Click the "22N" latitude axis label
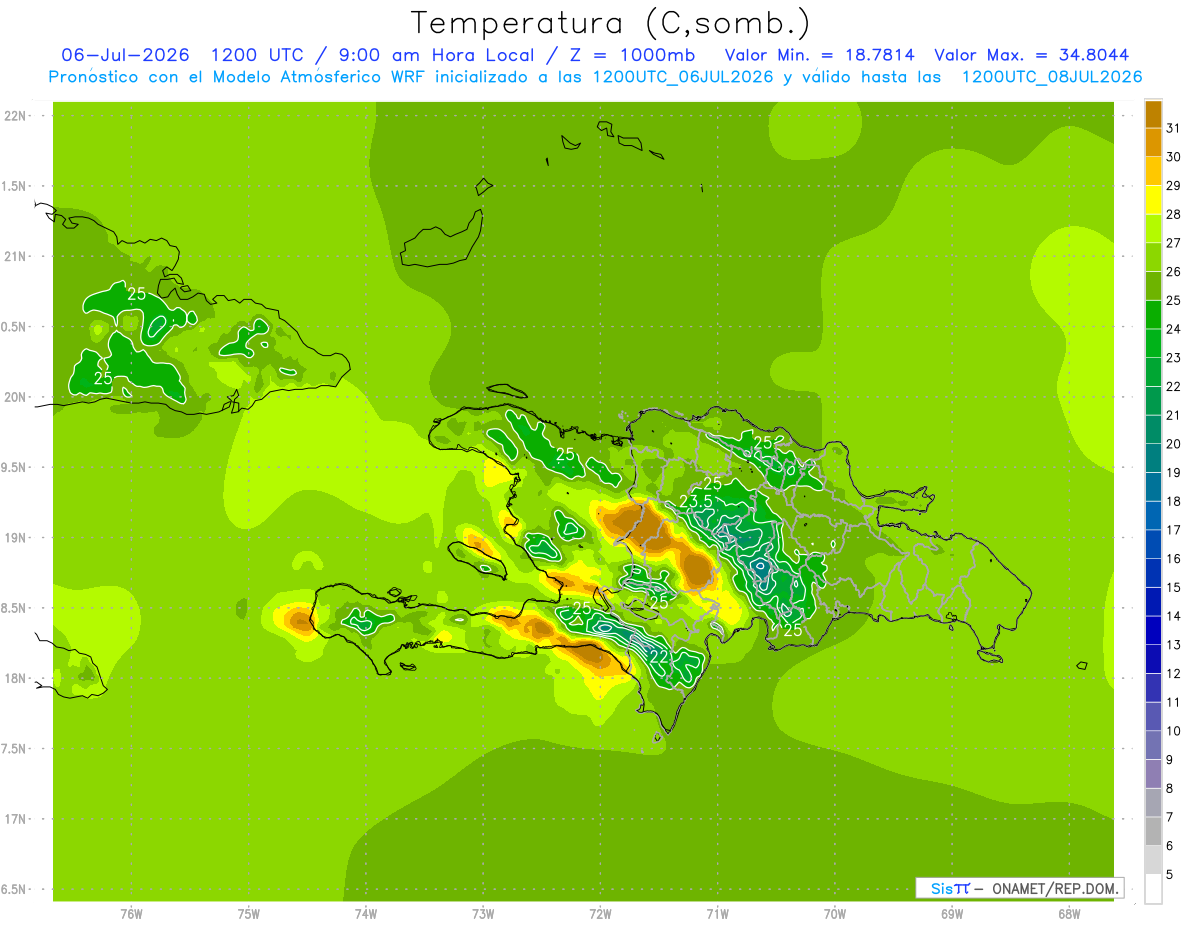The width and height of the screenshot is (1200, 927). [16, 116]
